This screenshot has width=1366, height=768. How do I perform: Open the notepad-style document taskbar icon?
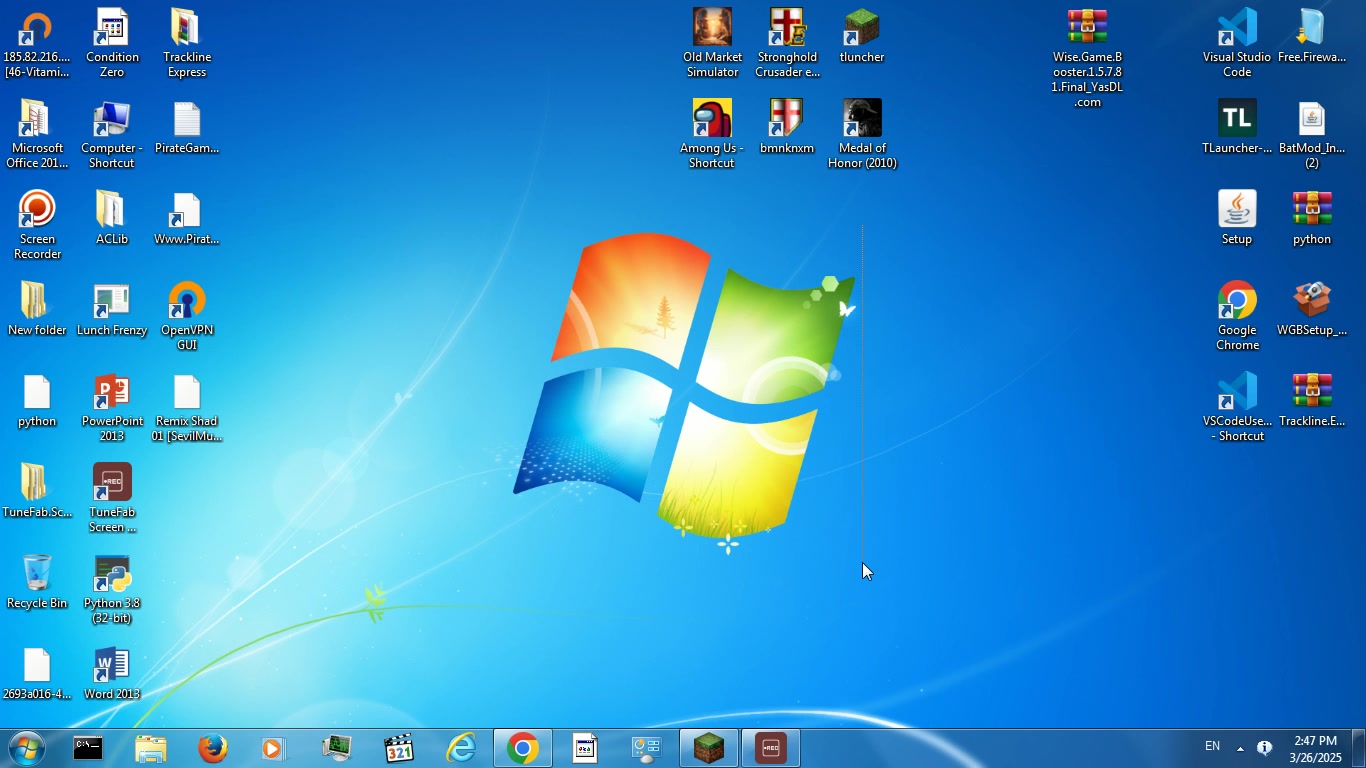(585, 749)
